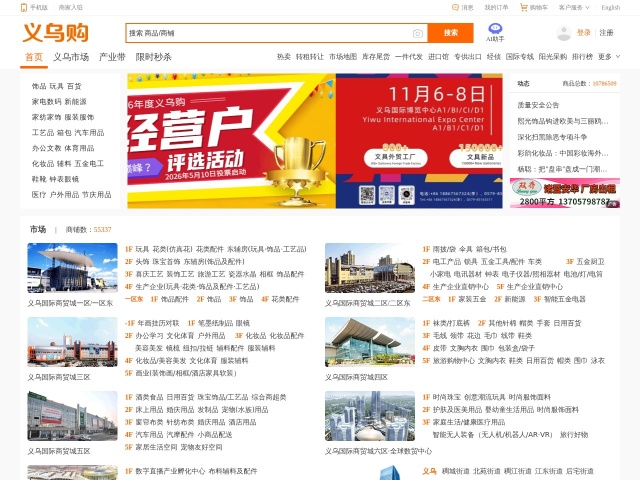Open the shopping cart icon
The image size is (640, 480).
tap(523, 7)
